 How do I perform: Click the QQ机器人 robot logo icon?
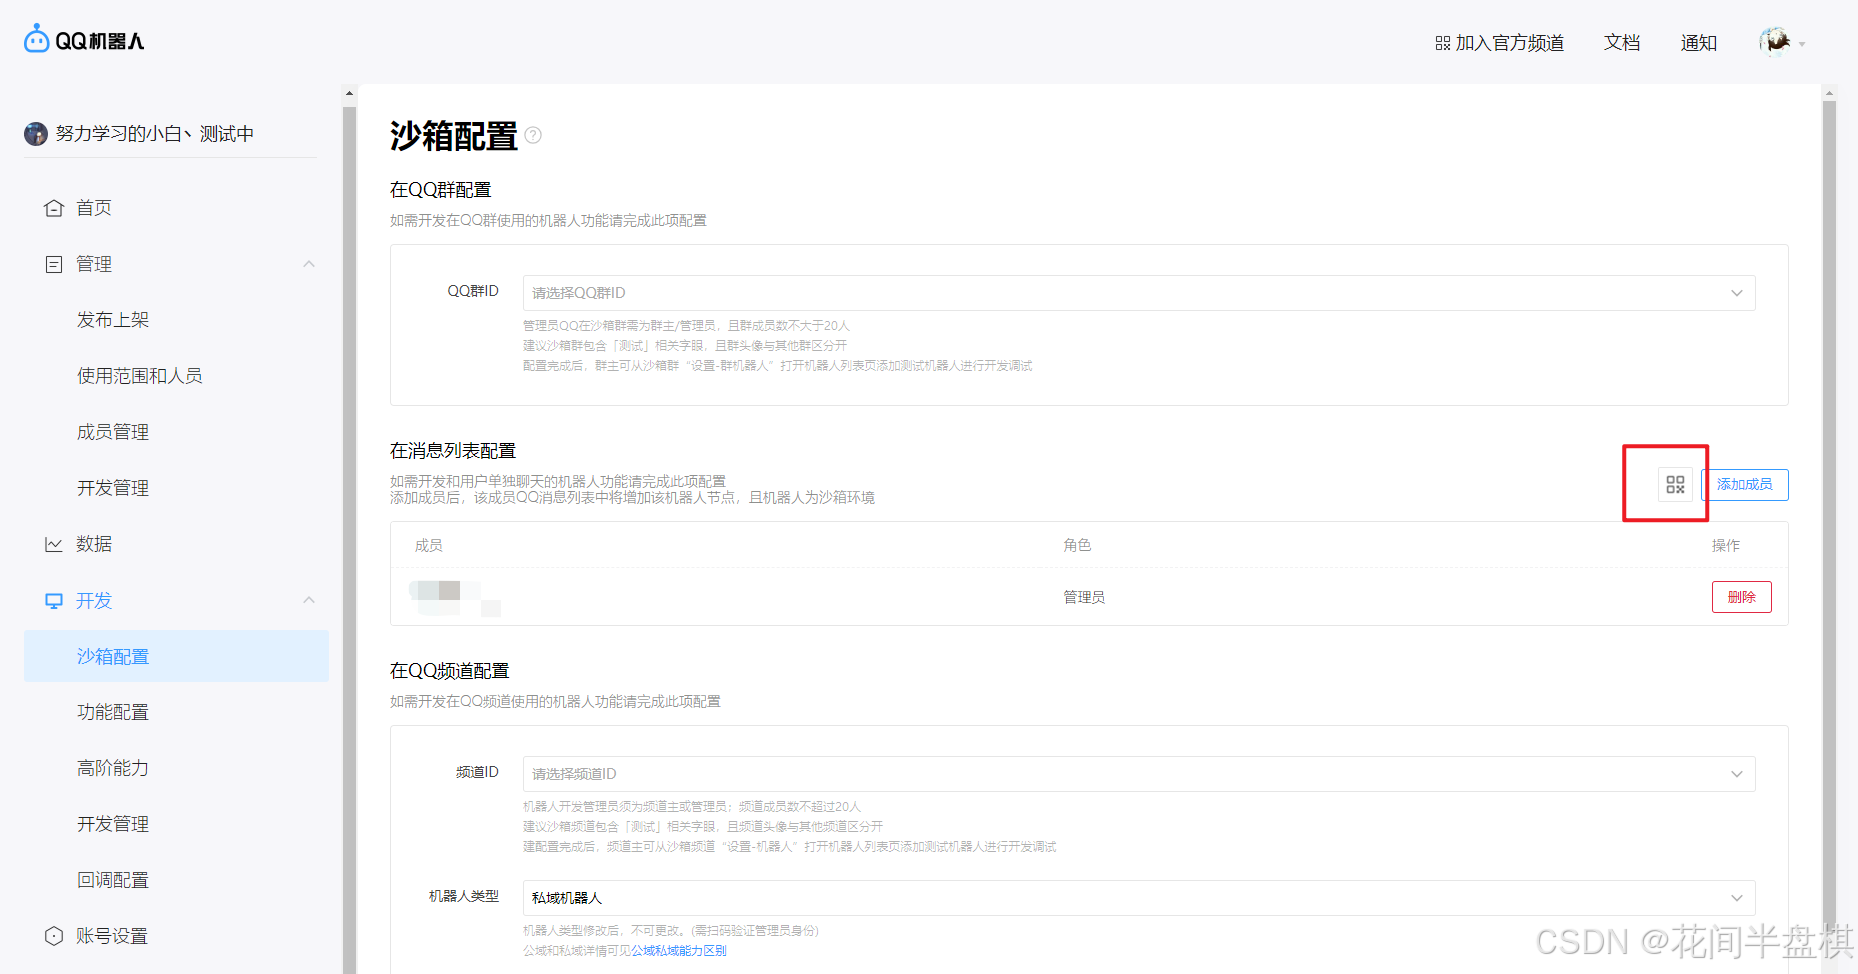(x=37, y=39)
